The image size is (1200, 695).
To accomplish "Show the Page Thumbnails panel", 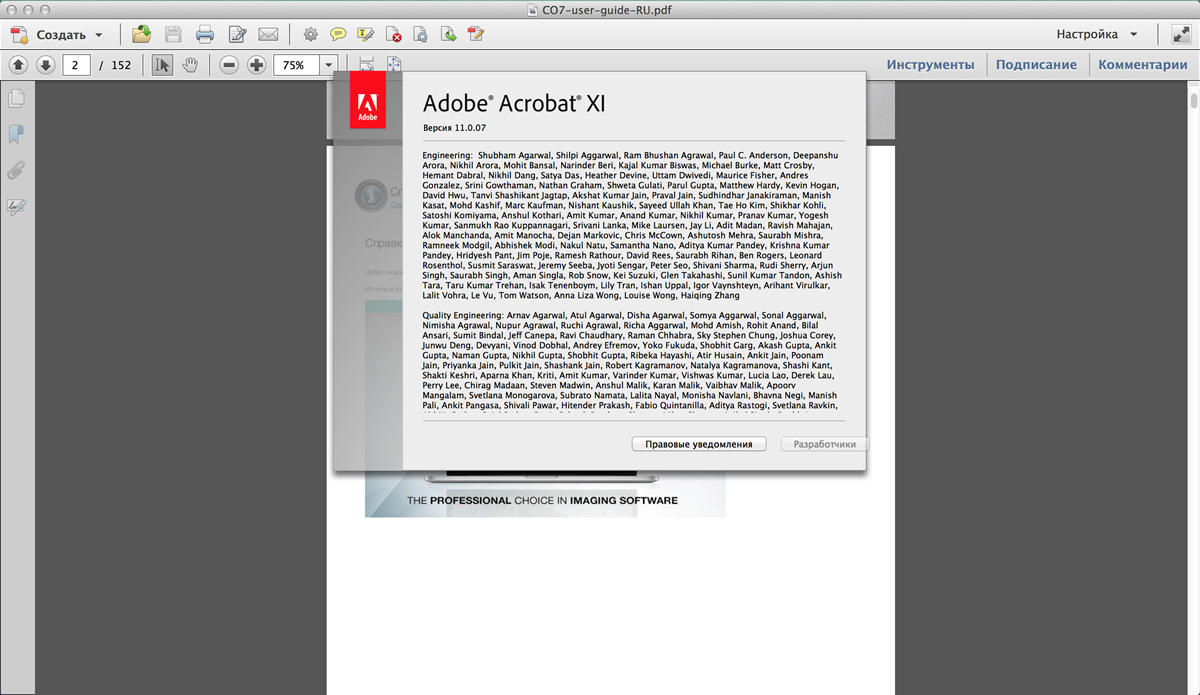I will [x=16, y=99].
